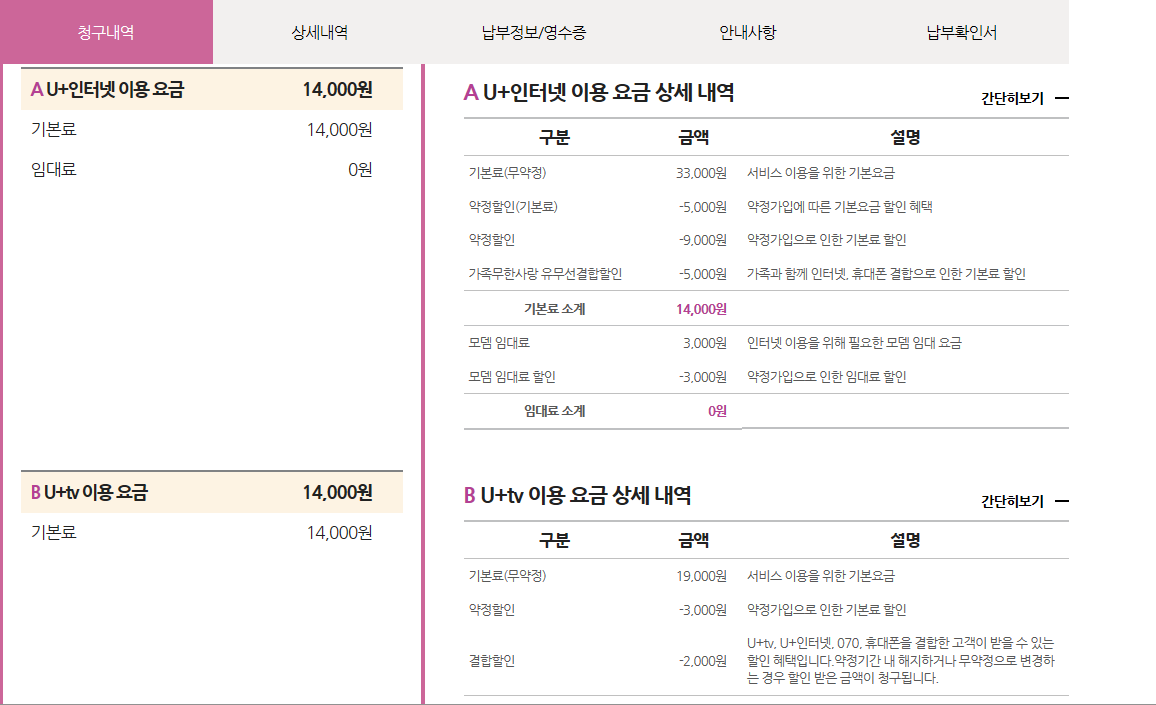This screenshot has height=705, width=1156.
Task: Click the 가족무한사랑 유무선결합할인 row
Action: pyautogui.click(x=545, y=273)
